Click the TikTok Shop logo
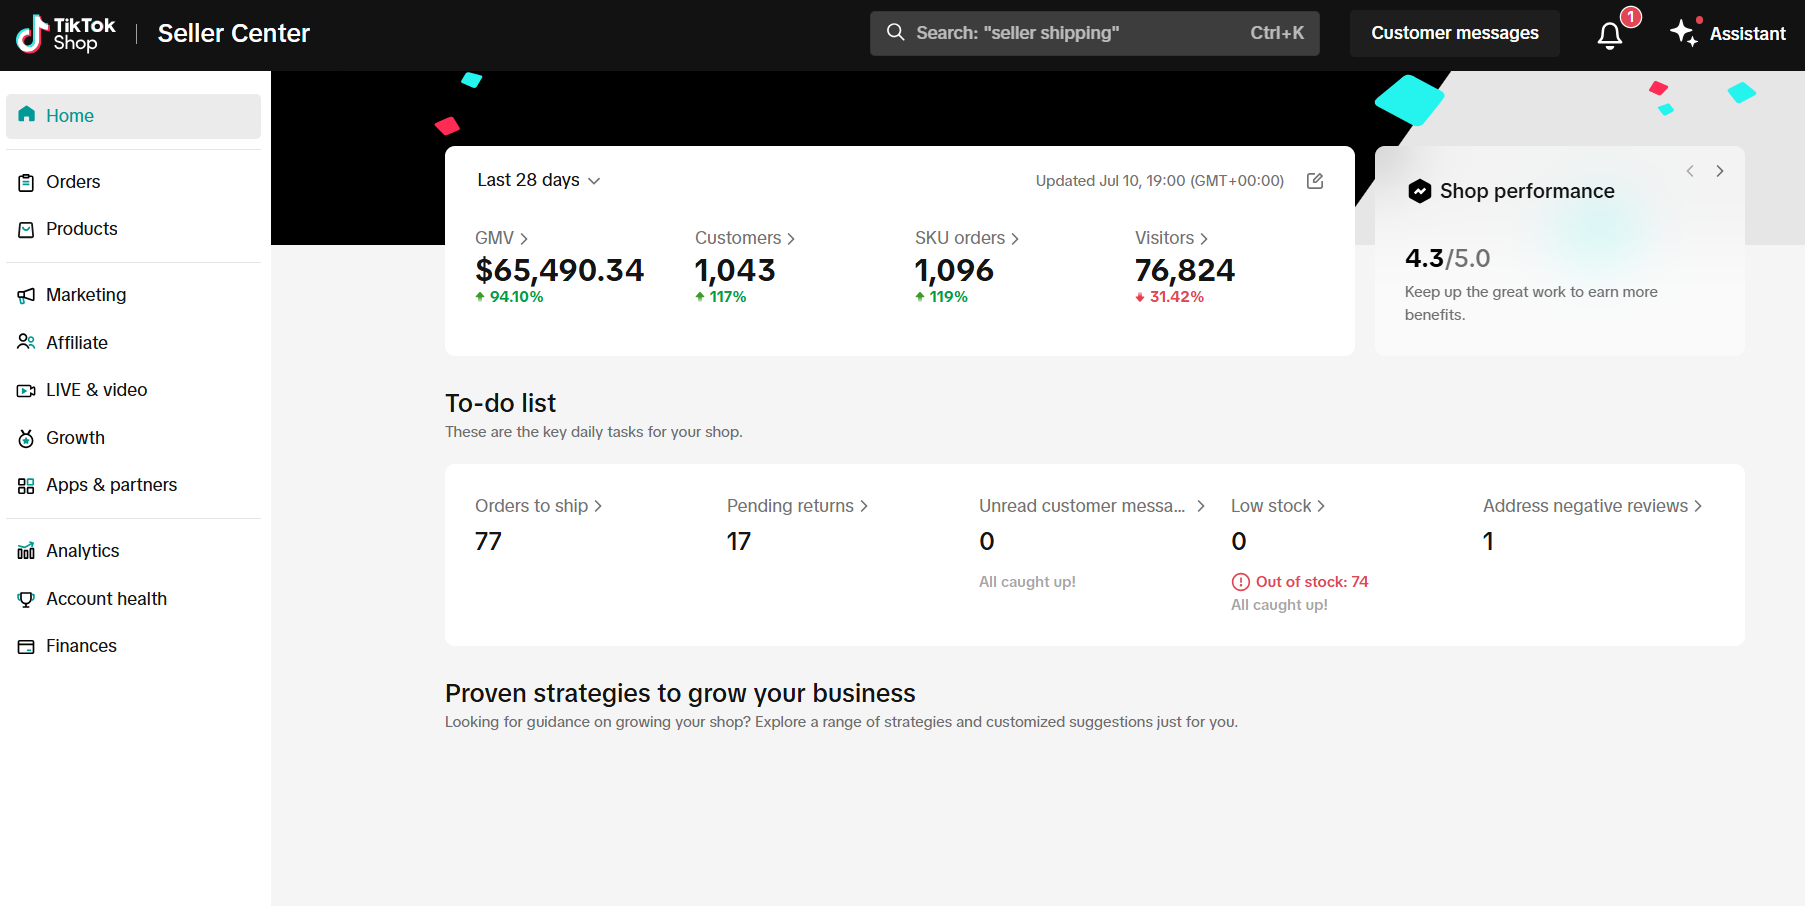1805x906 pixels. click(66, 34)
